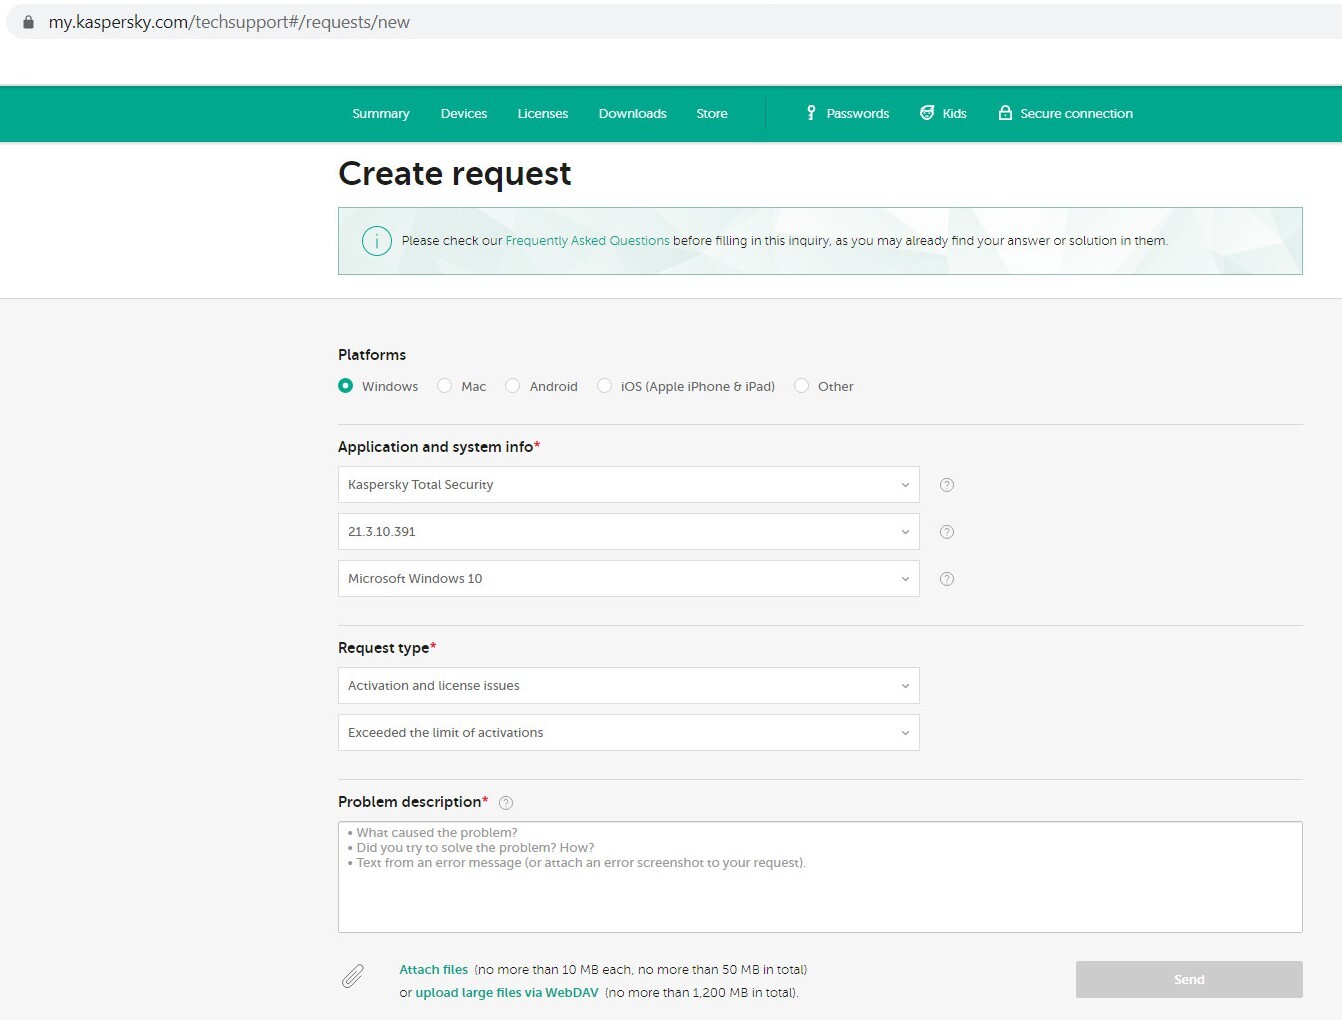Select the Other platform radio button
This screenshot has width=1342, height=1020.
802,386
